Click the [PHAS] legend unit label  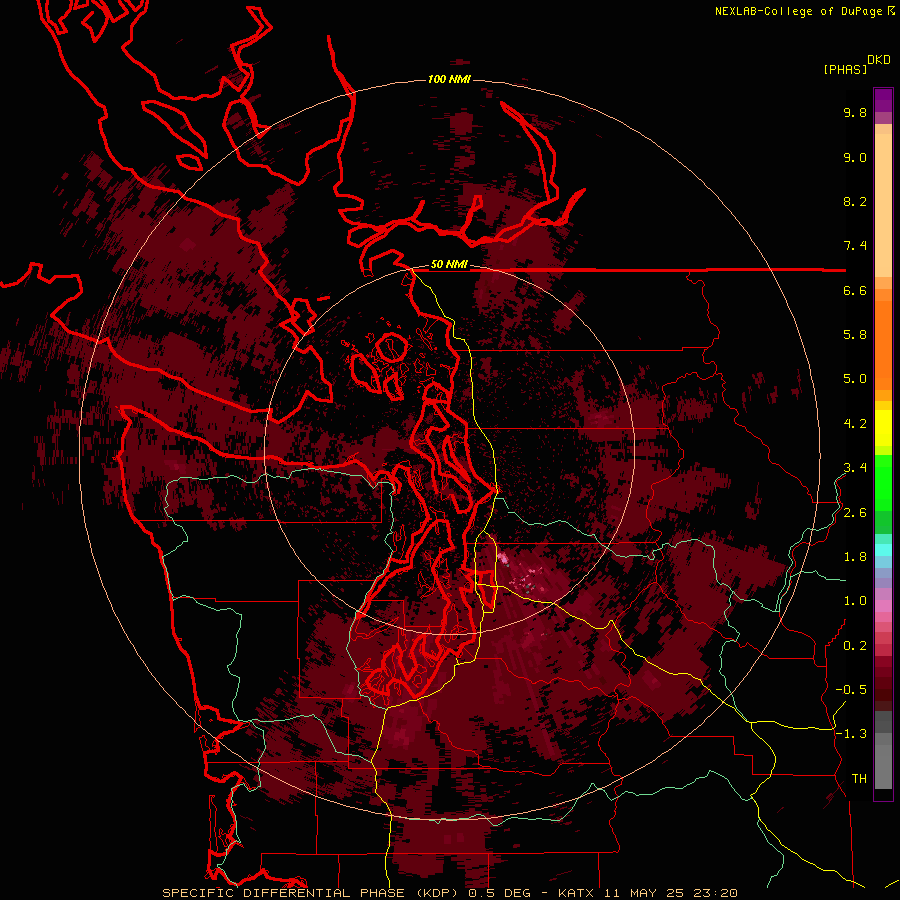845,69
